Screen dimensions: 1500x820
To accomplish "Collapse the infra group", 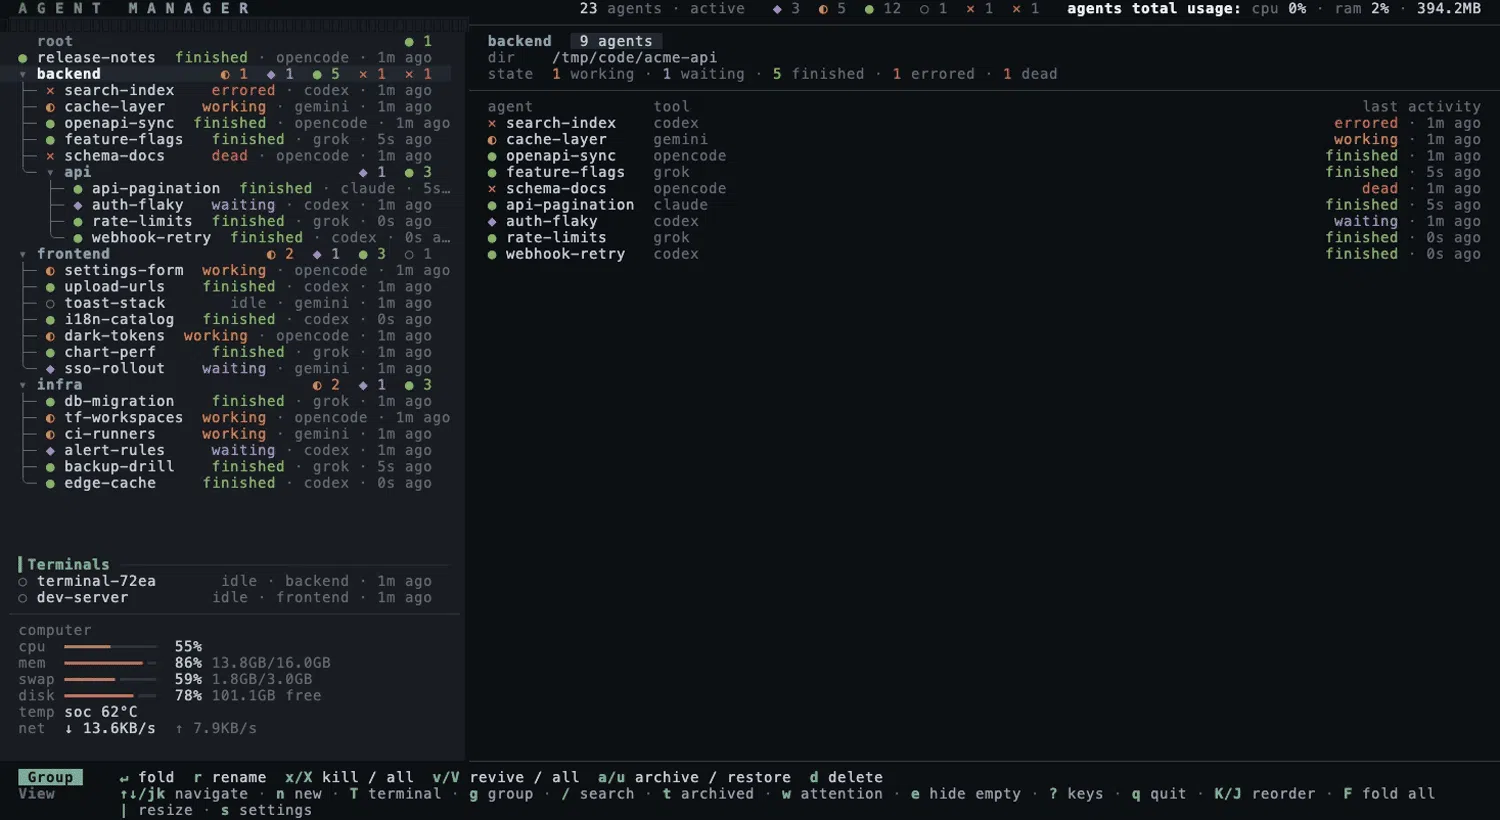I will (23, 385).
